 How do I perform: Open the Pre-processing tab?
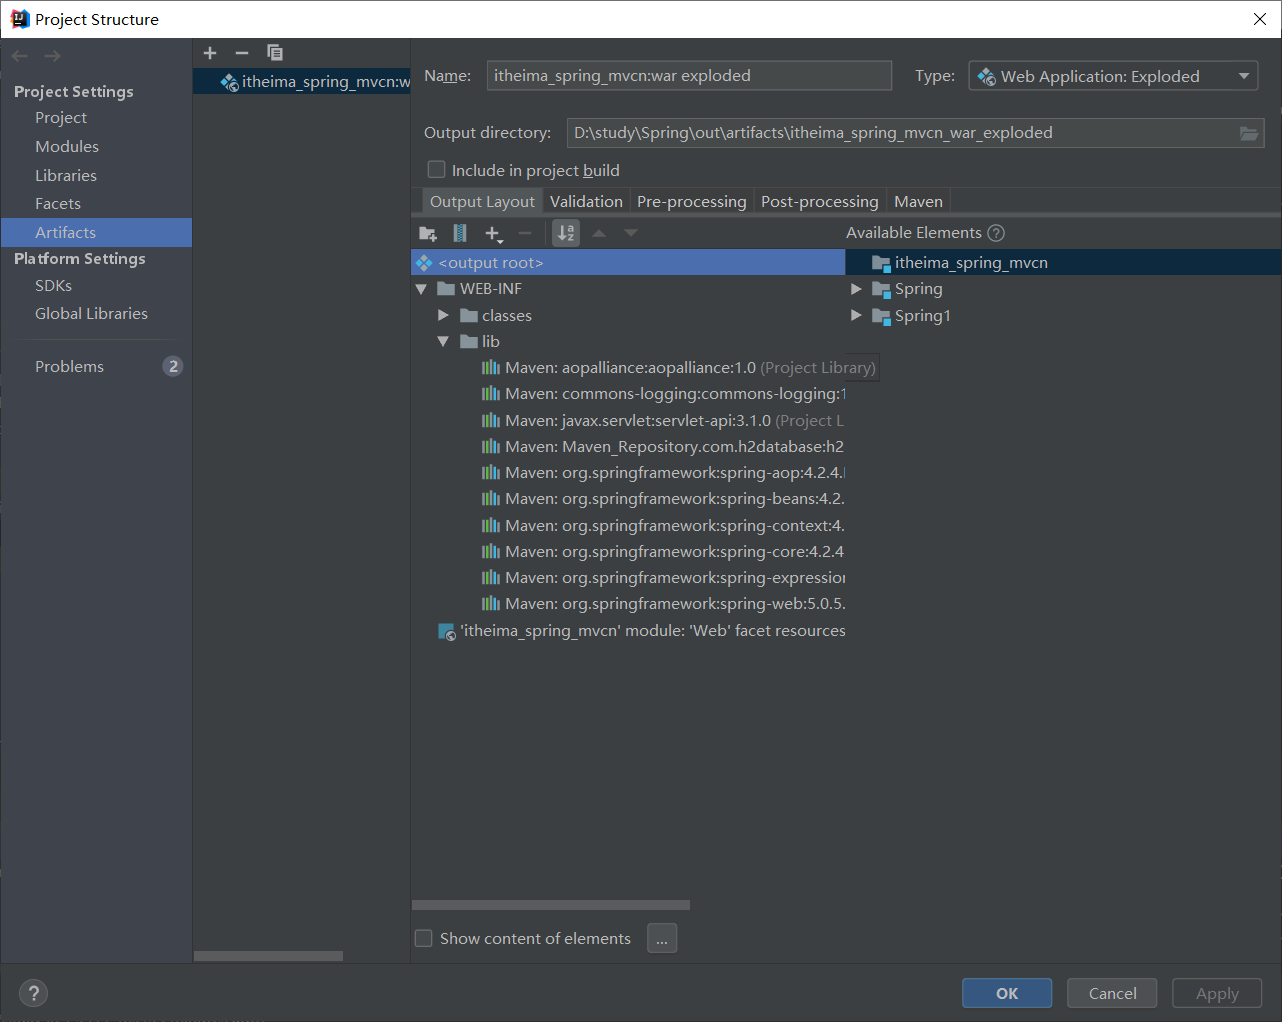click(692, 201)
